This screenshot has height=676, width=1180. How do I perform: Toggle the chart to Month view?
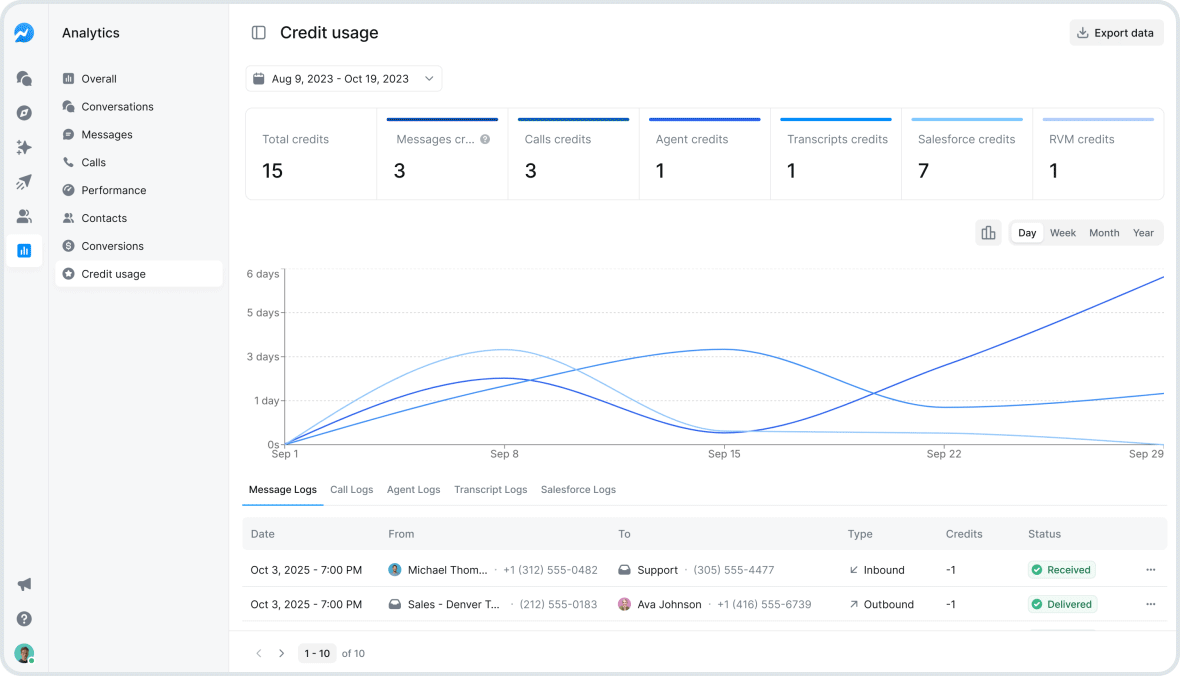[x=1103, y=232]
